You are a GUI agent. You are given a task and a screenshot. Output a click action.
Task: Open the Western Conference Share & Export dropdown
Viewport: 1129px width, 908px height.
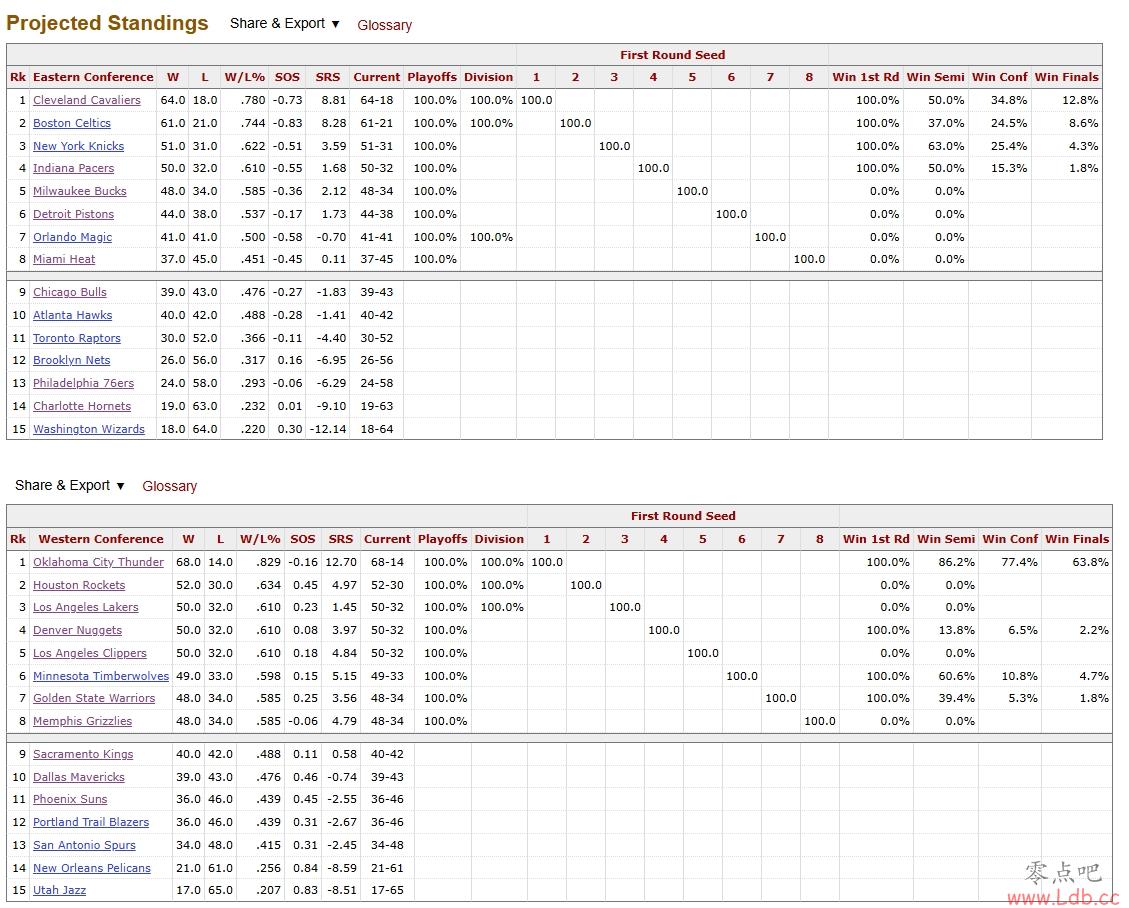coord(70,485)
